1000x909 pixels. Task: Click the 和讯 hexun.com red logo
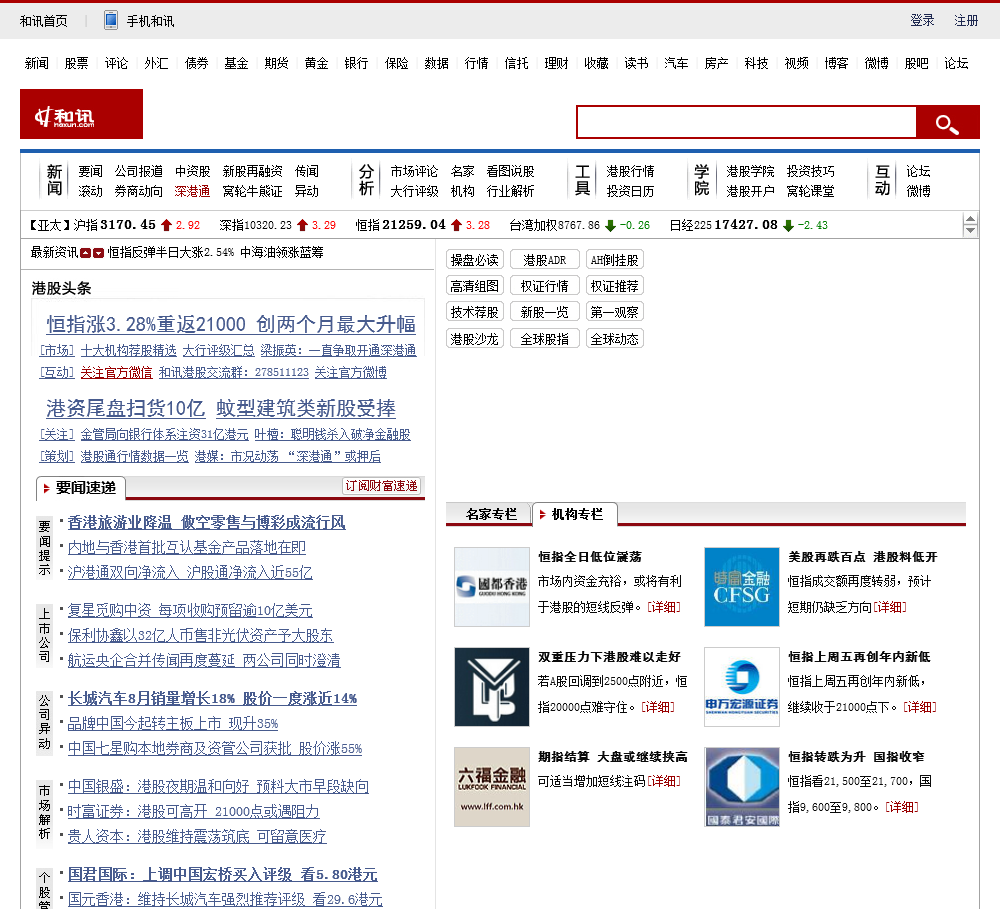82,114
